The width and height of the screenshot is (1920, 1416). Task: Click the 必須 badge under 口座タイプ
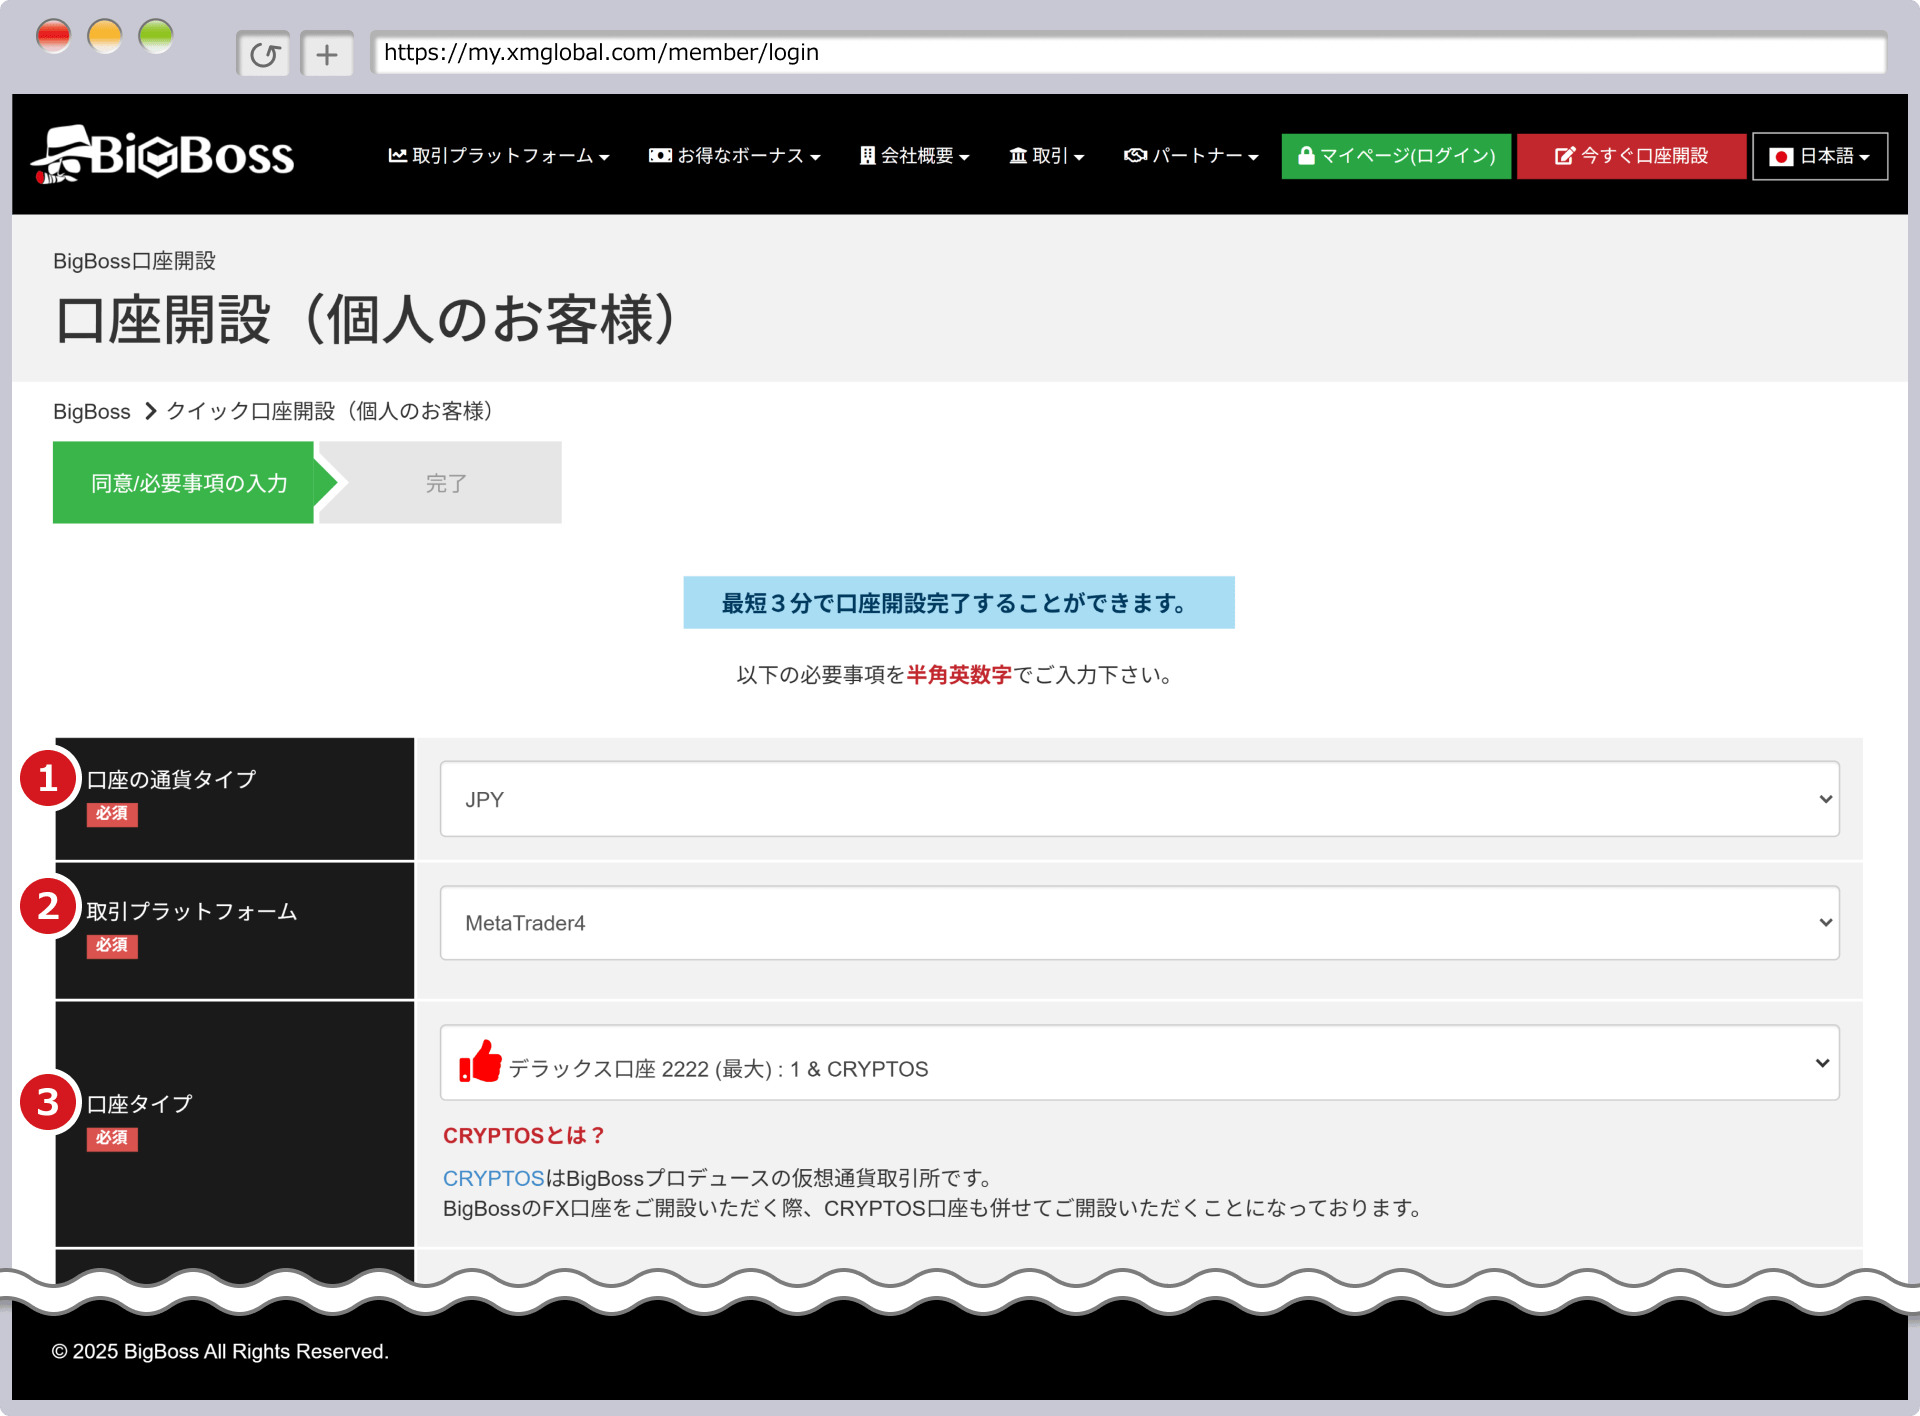(112, 1138)
